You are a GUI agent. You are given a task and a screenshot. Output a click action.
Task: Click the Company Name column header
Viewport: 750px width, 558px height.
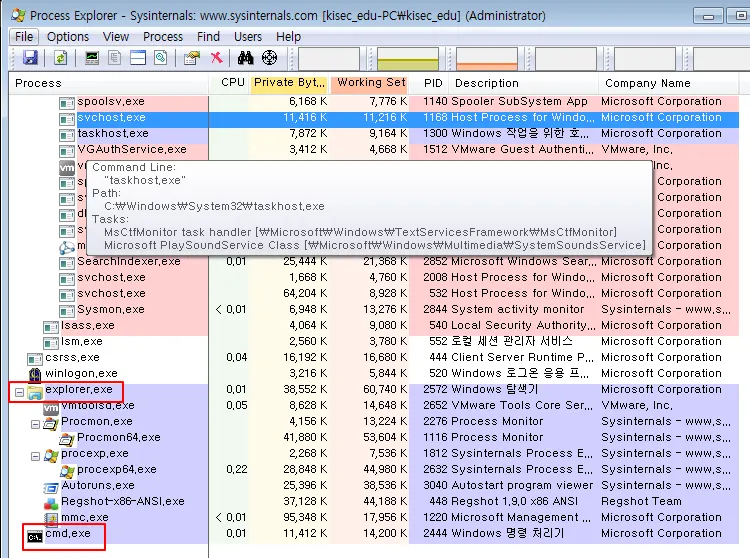point(648,83)
